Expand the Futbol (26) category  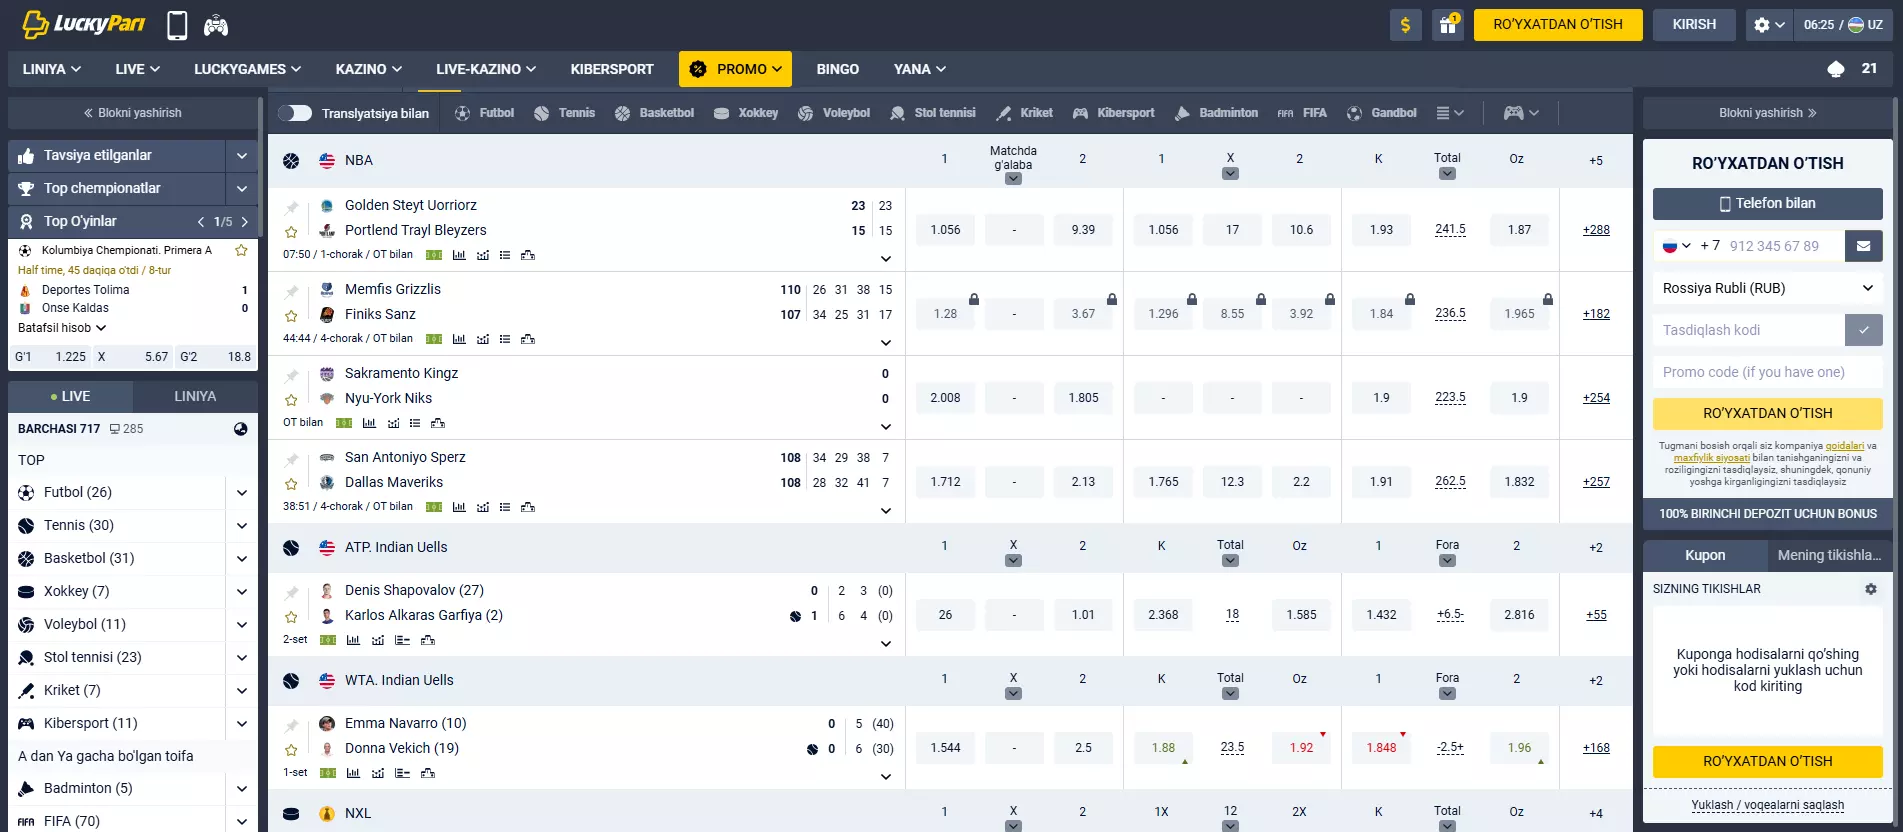click(241, 492)
